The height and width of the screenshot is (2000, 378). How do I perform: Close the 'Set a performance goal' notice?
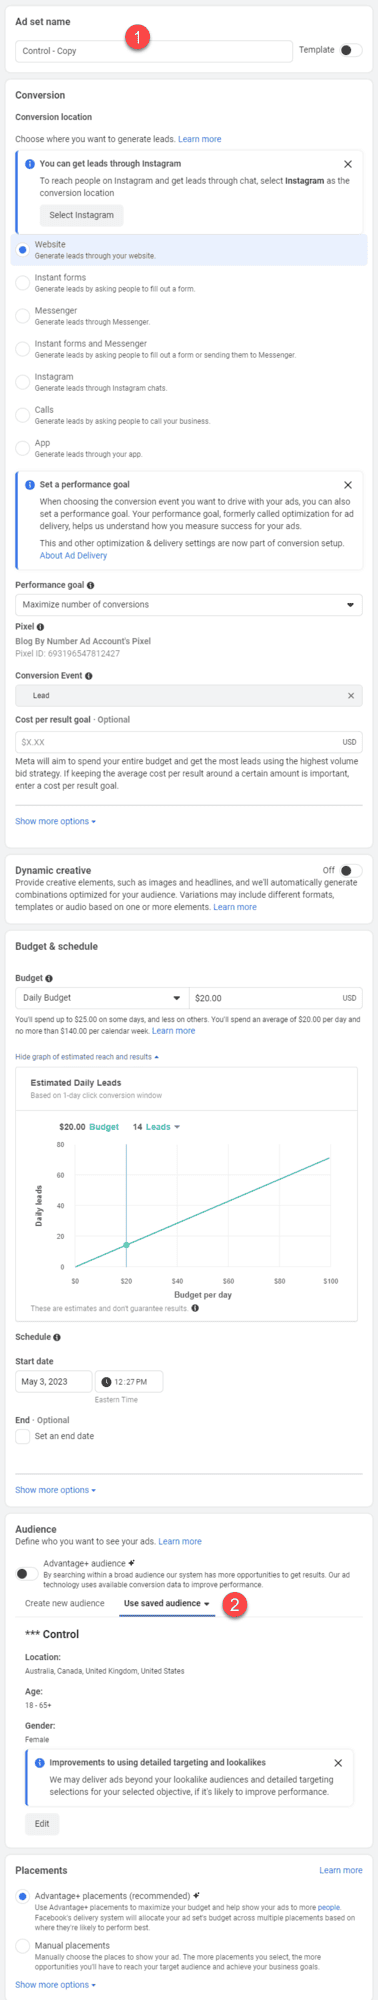pos(348,485)
